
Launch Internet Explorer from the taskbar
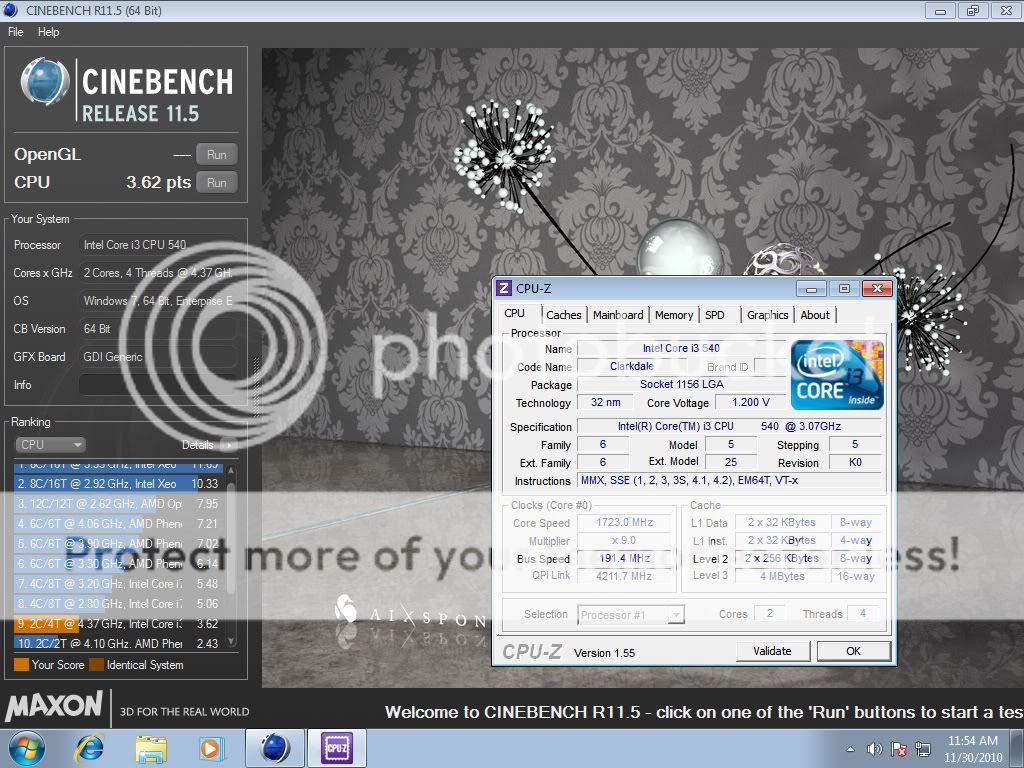click(90, 748)
